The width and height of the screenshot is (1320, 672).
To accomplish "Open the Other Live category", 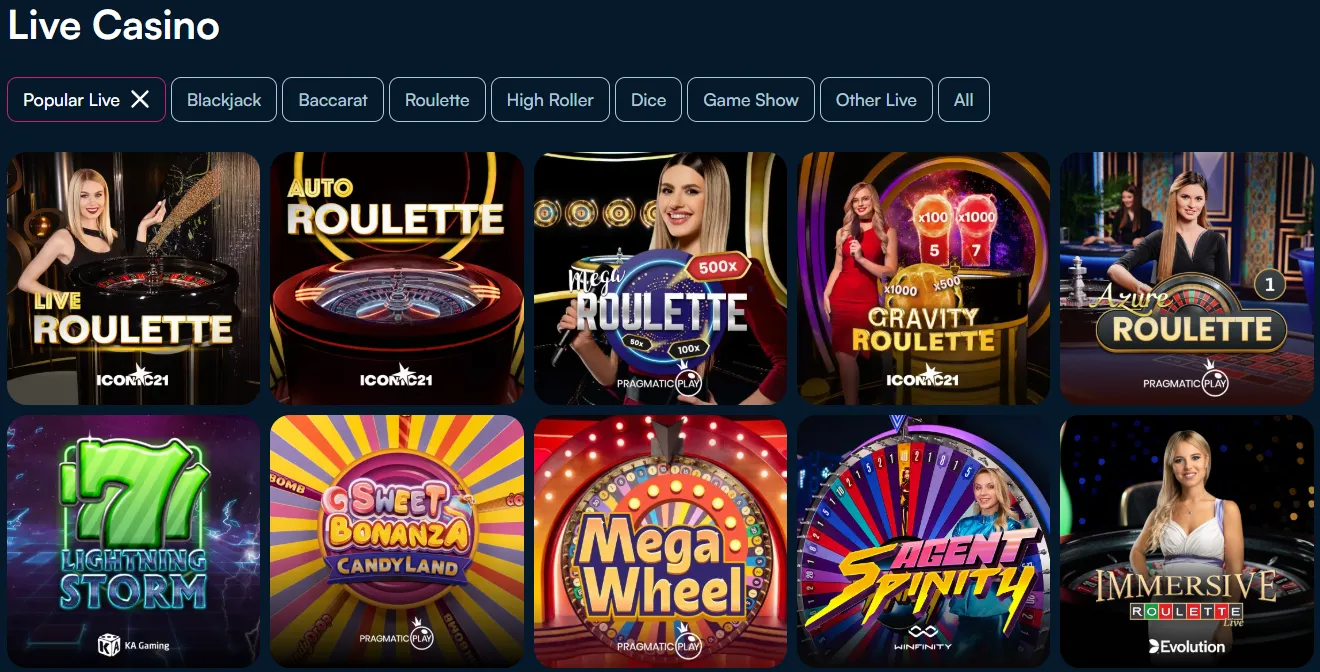I will point(876,99).
